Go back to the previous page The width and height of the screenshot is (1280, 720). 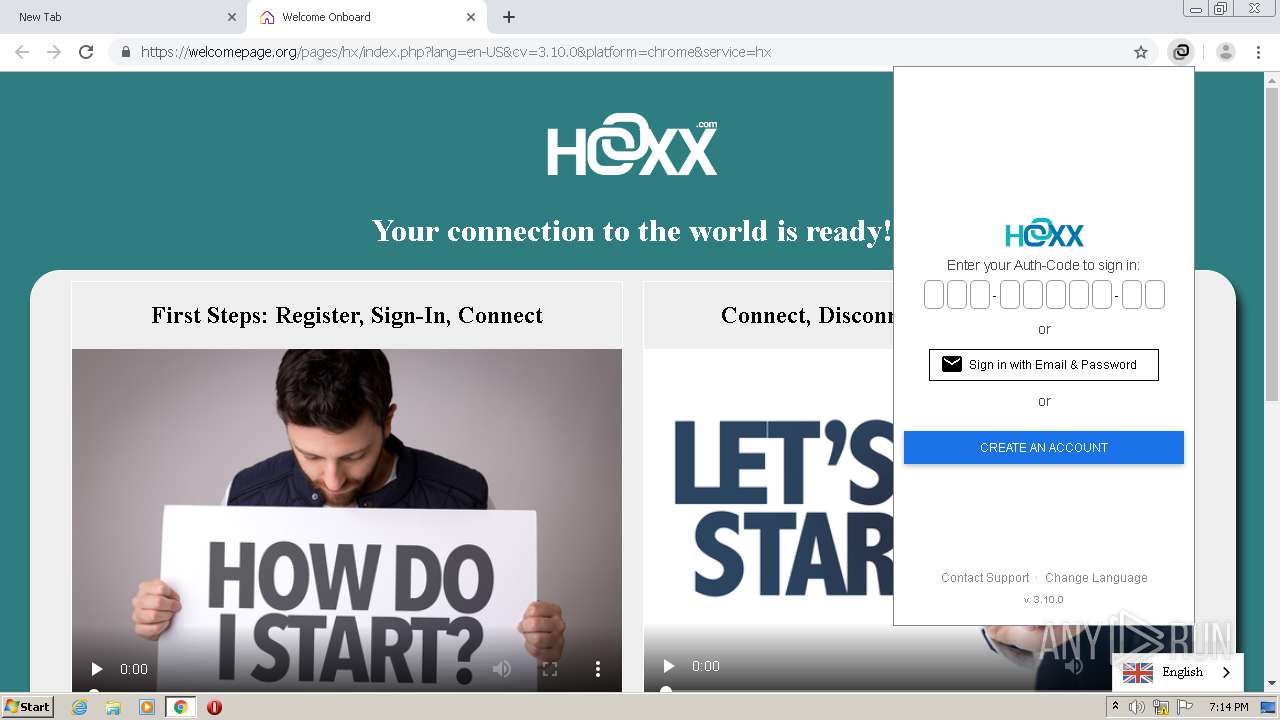click(x=22, y=52)
